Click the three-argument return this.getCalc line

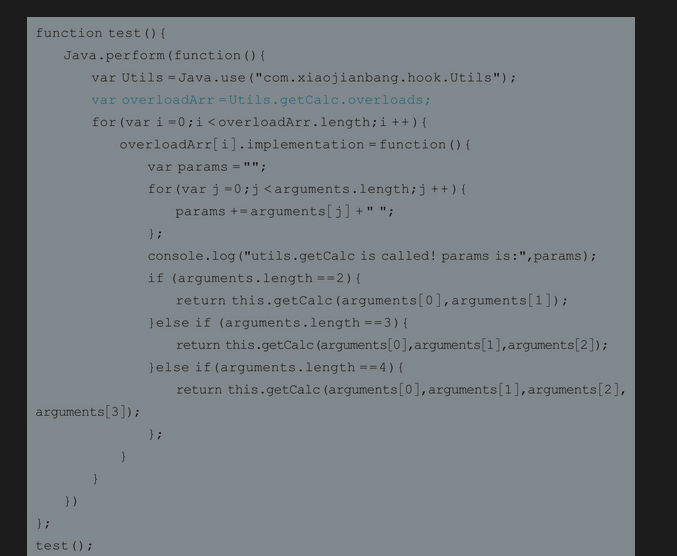tap(392, 345)
